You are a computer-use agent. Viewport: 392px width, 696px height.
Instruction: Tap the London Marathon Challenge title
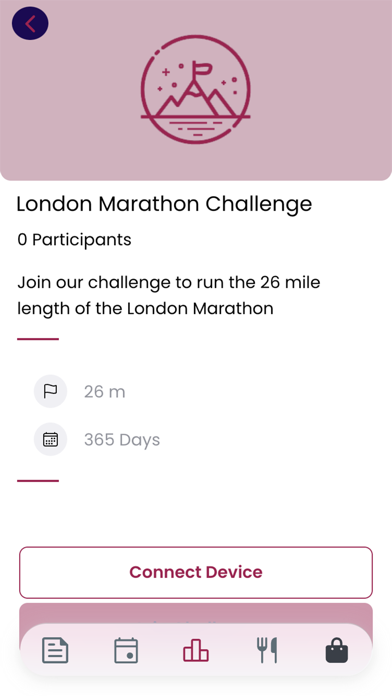pos(164,204)
